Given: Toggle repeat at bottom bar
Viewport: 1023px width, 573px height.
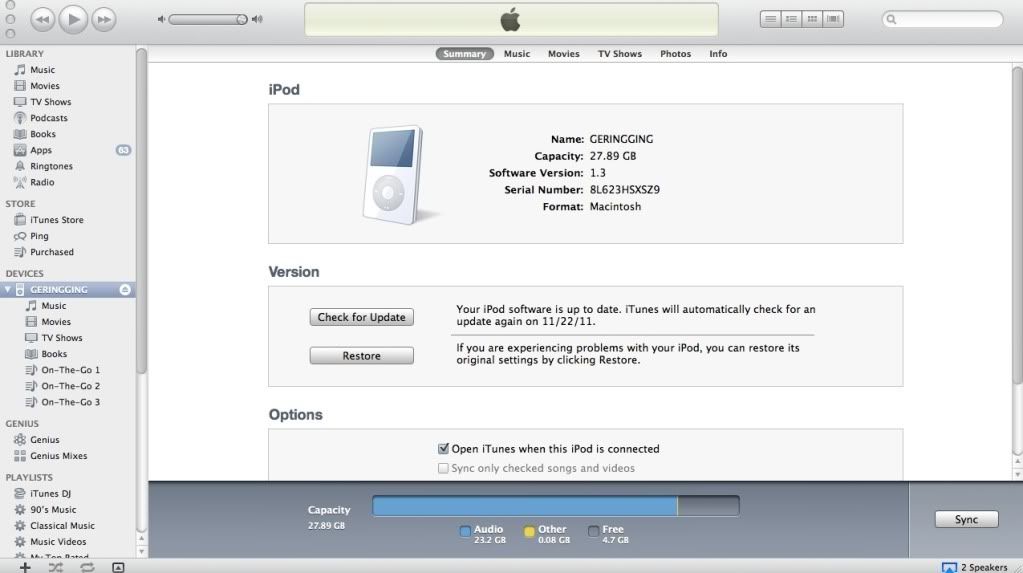Looking at the screenshot, I should coord(87,567).
